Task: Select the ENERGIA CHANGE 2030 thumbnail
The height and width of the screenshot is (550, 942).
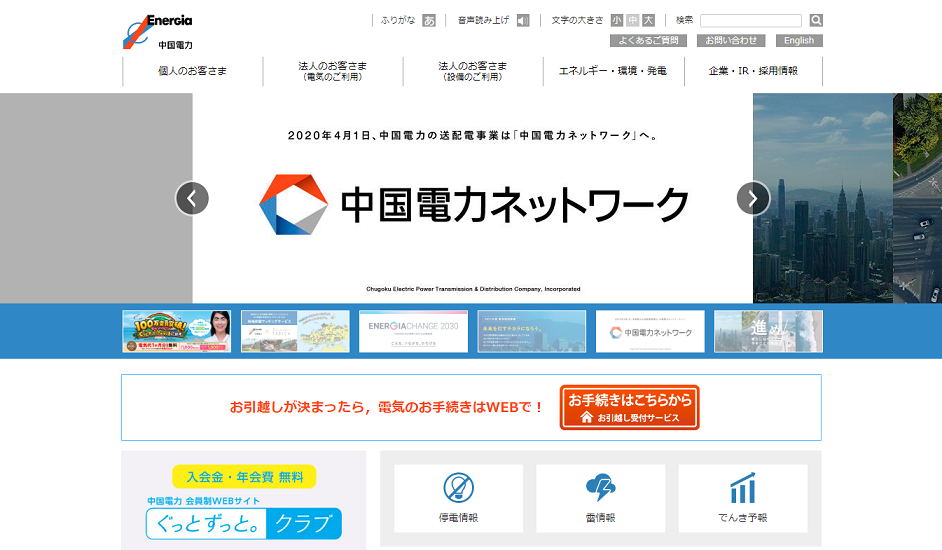Action: 413,331
